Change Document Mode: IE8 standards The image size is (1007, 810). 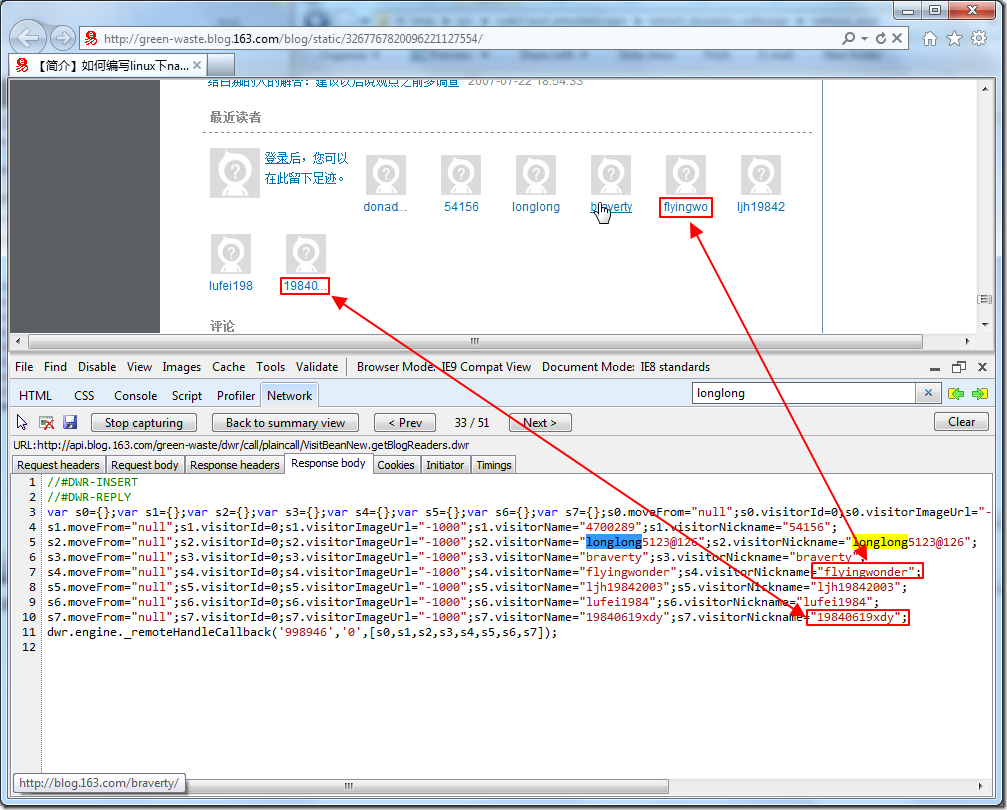[x=626, y=367]
